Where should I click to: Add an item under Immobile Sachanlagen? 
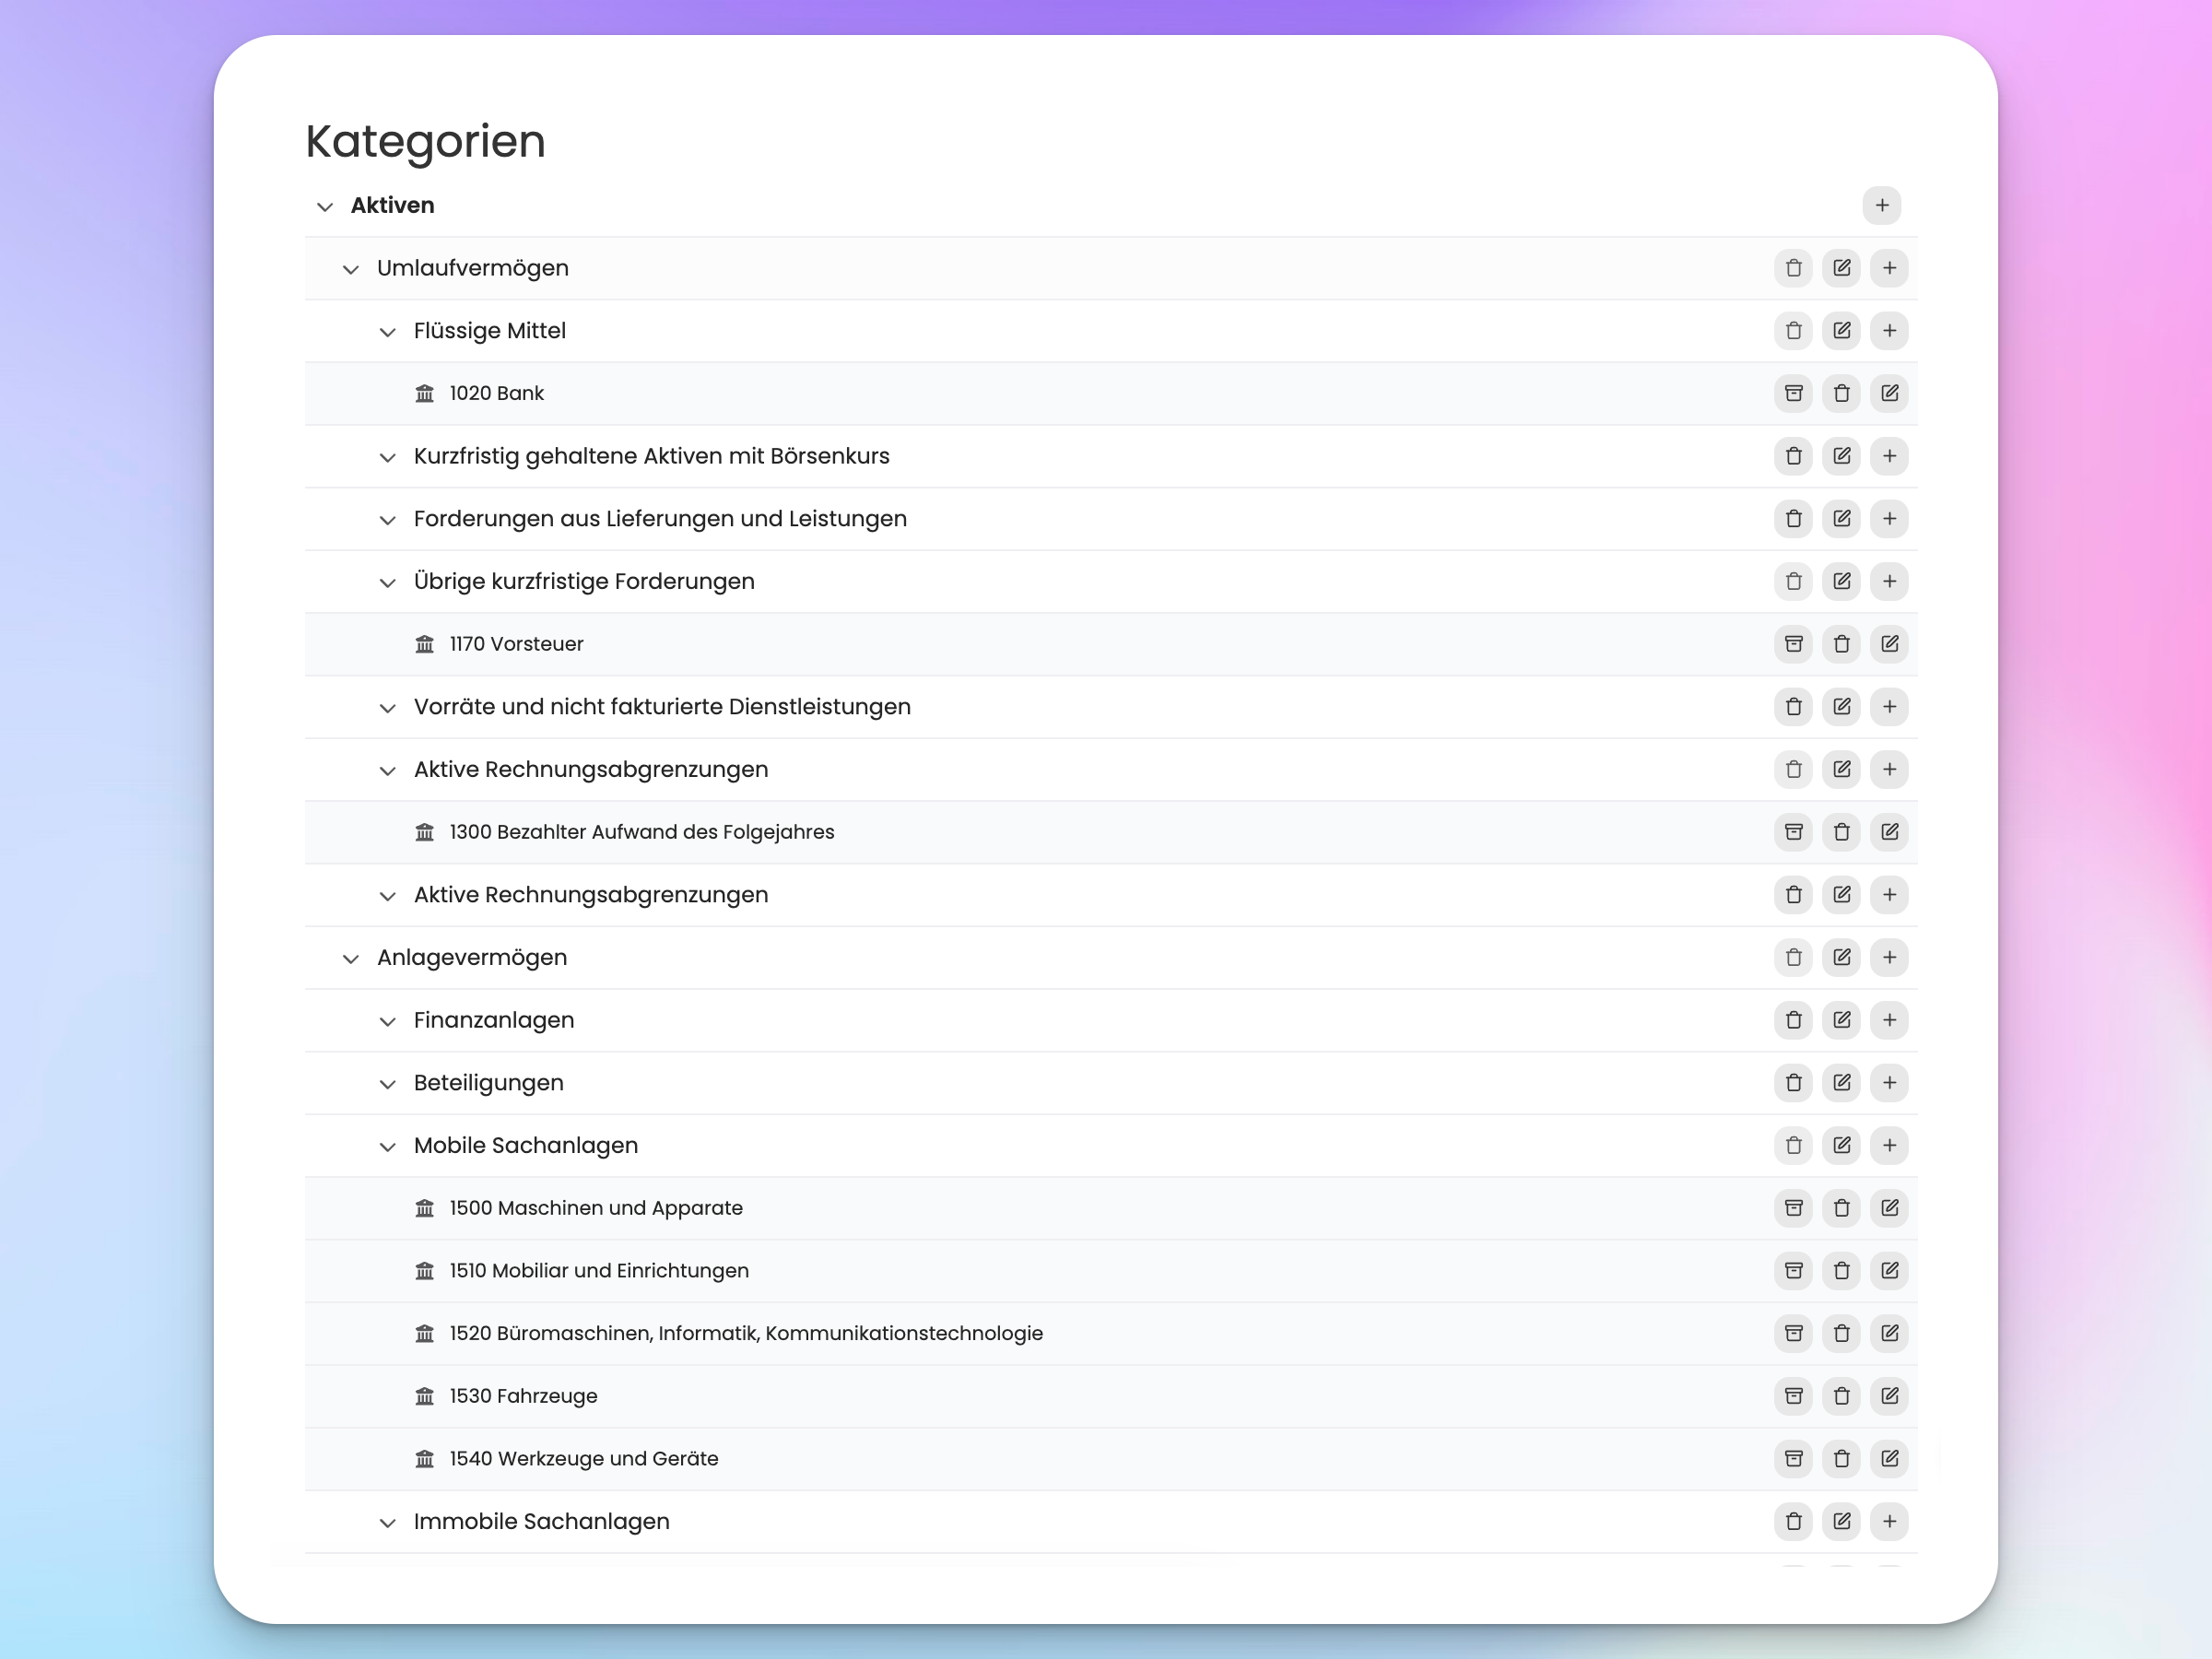1889,1521
